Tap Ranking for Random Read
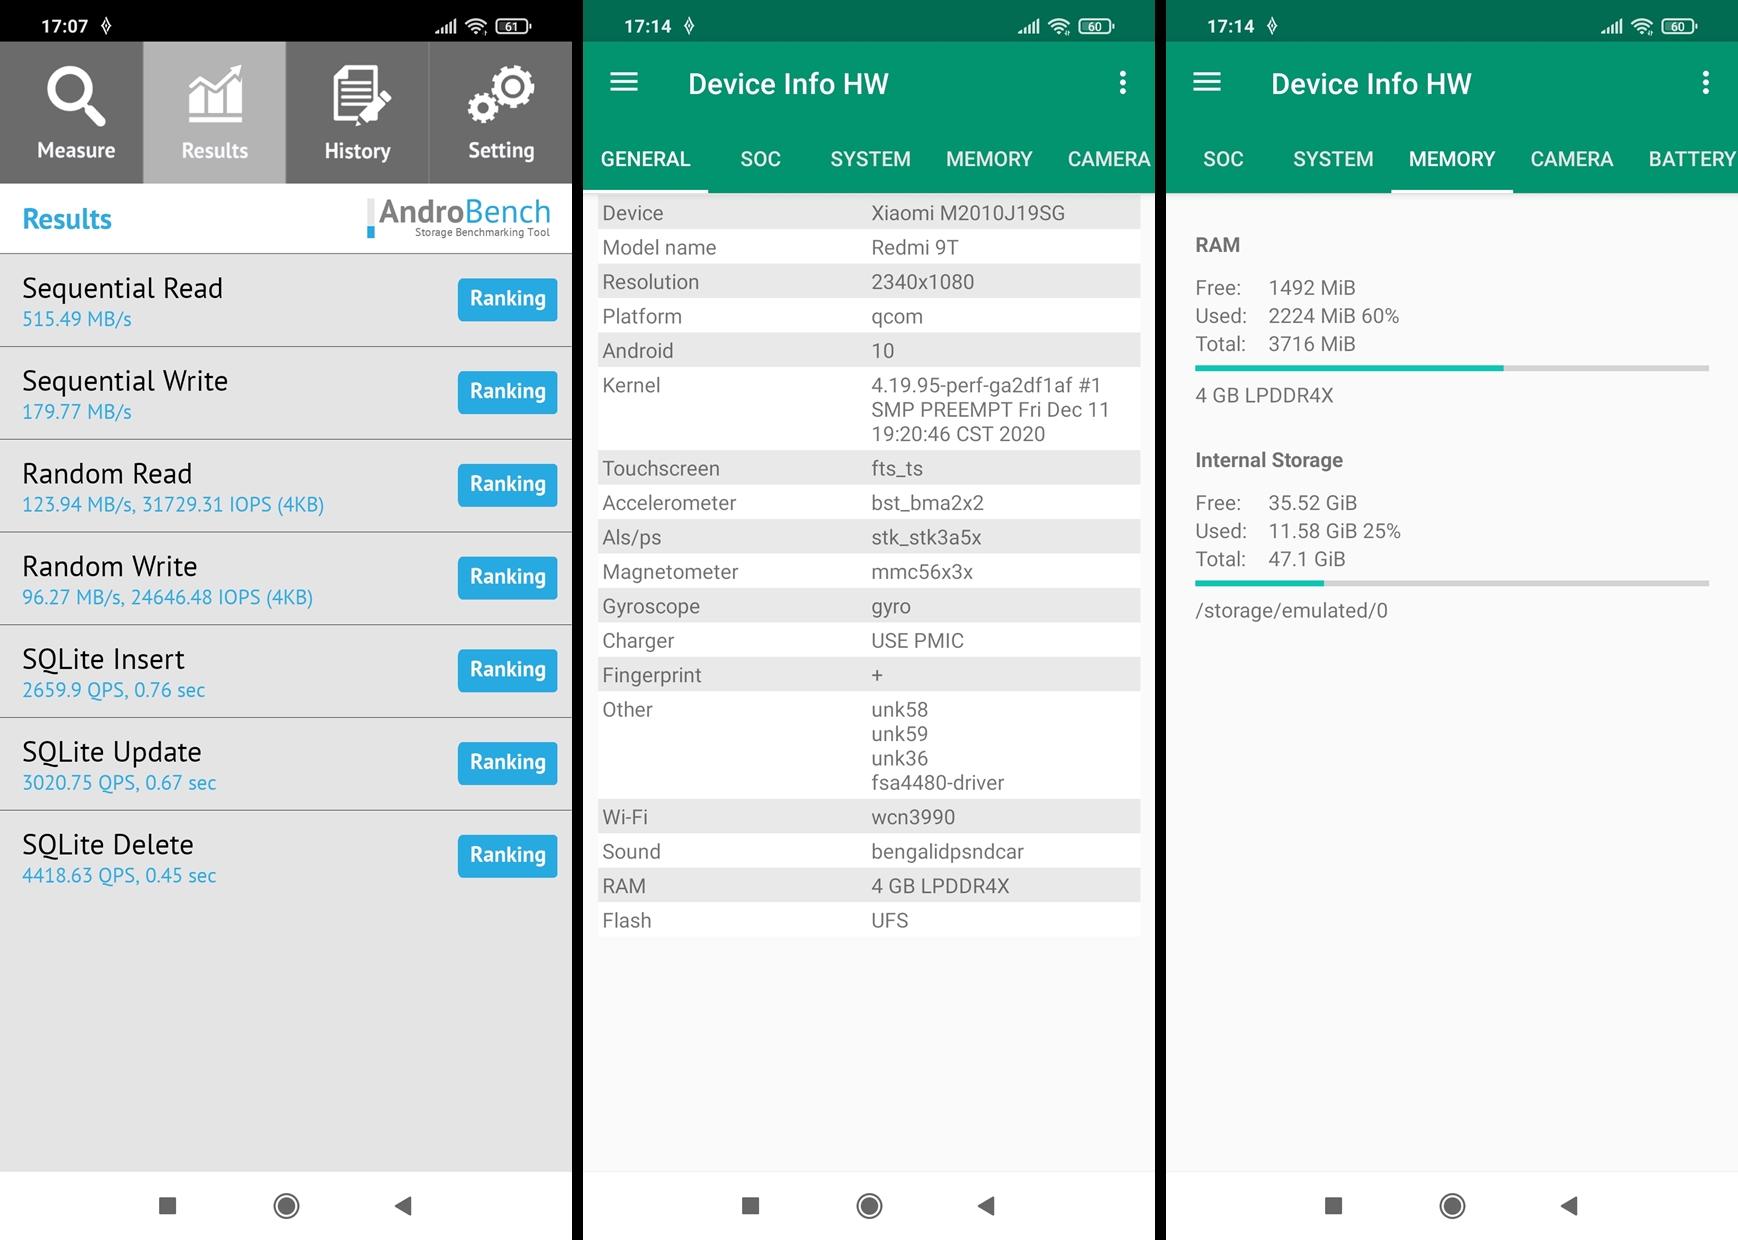1738x1240 pixels. point(507,485)
